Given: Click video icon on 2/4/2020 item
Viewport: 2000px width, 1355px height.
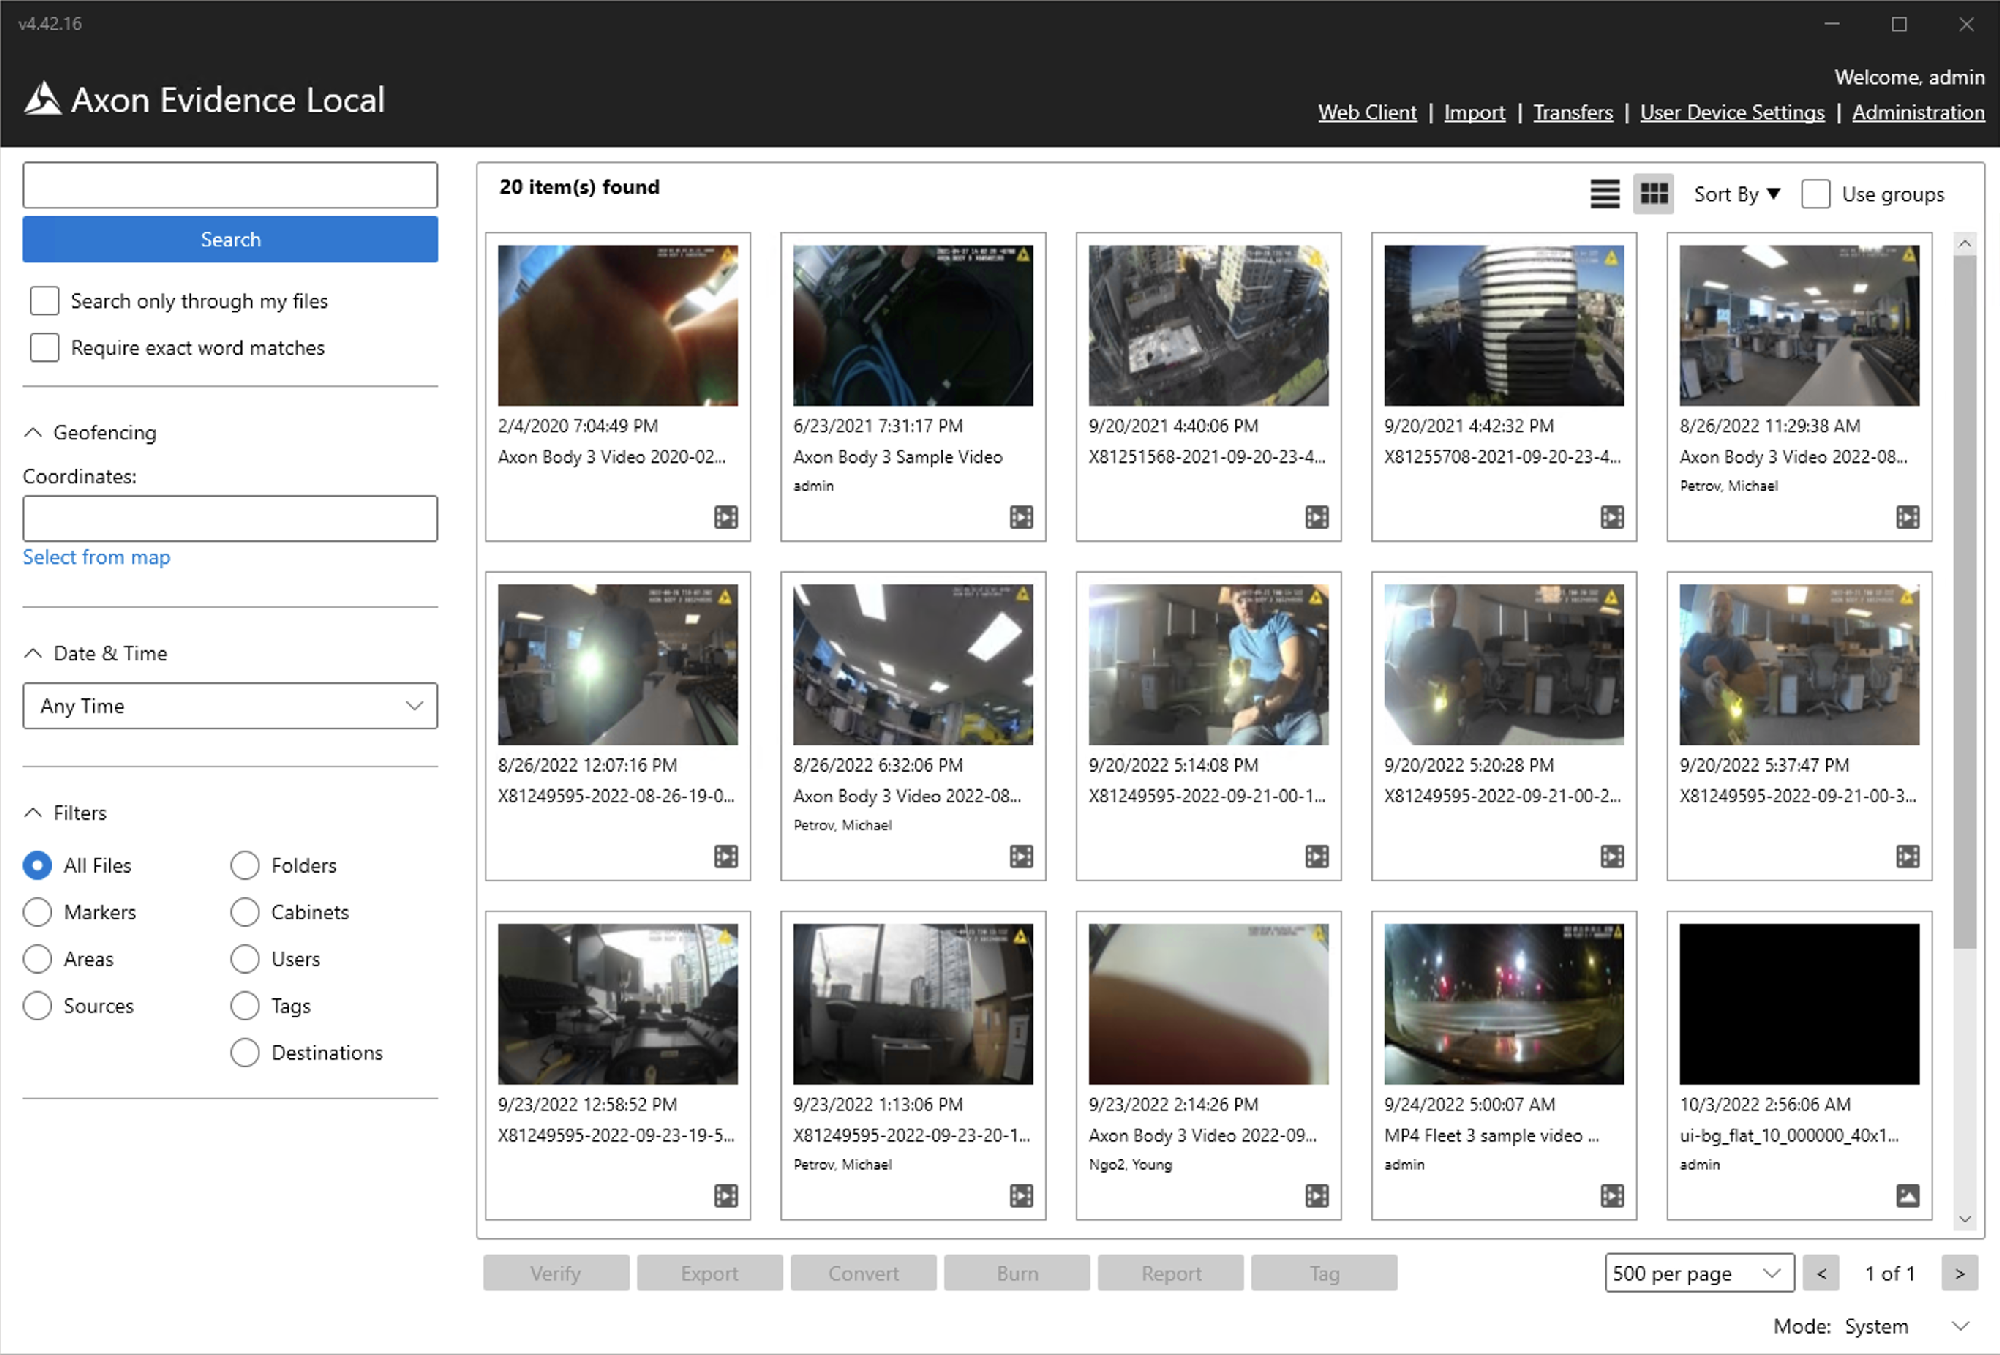Looking at the screenshot, I should (726, 517).
